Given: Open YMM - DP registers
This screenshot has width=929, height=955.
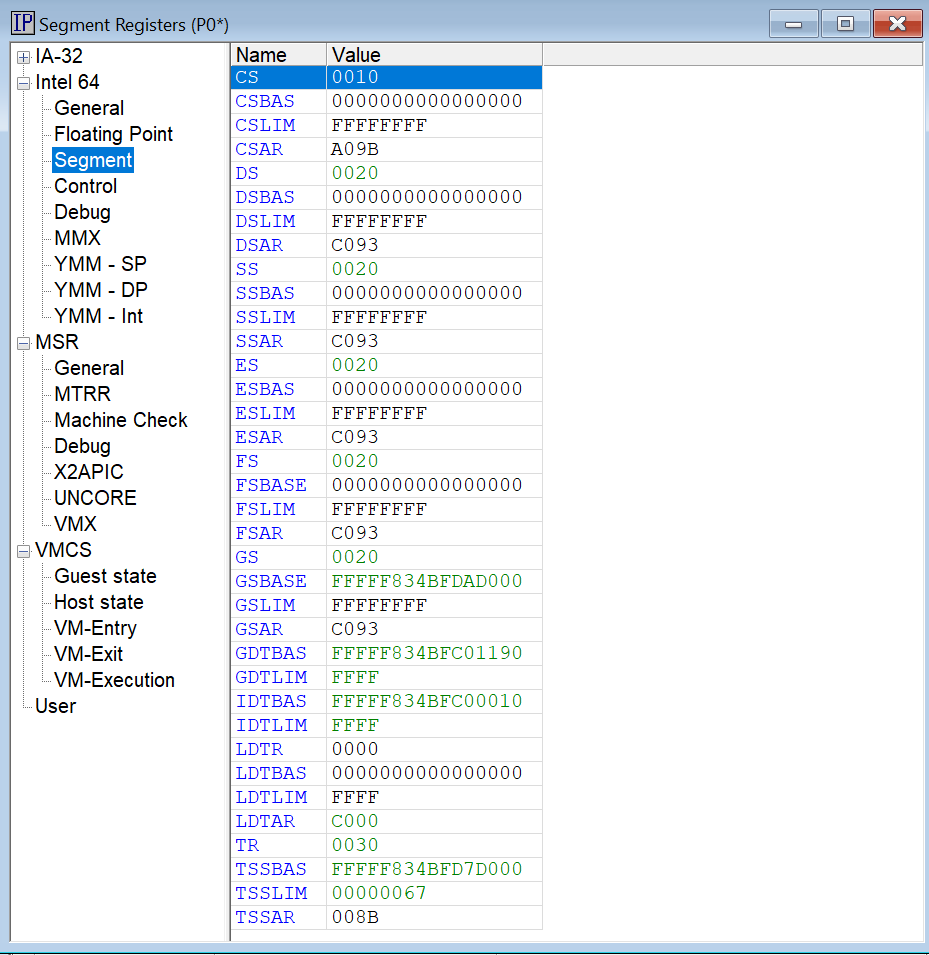Looking at the screenshot, I should pos(101,291).
